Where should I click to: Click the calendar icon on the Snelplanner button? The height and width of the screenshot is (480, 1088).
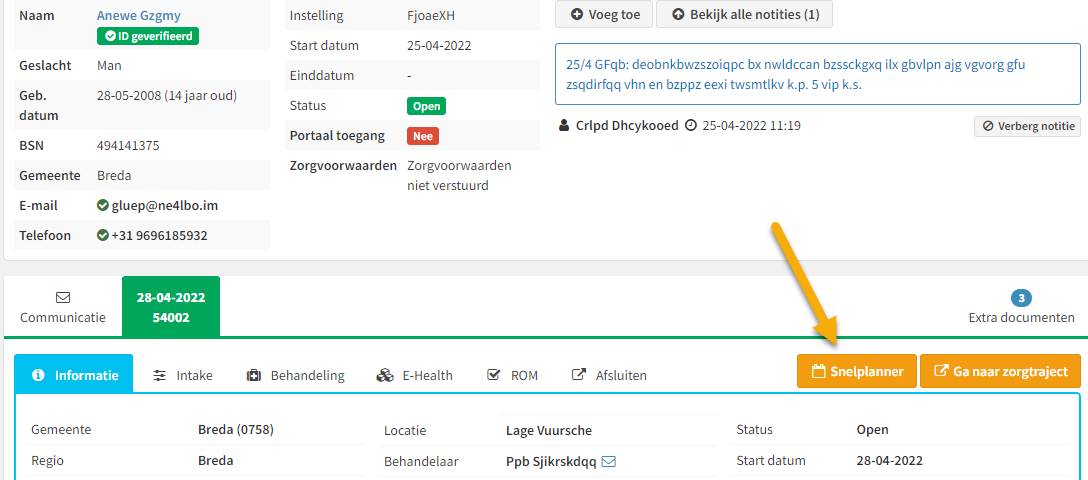[x=819, y=371]
